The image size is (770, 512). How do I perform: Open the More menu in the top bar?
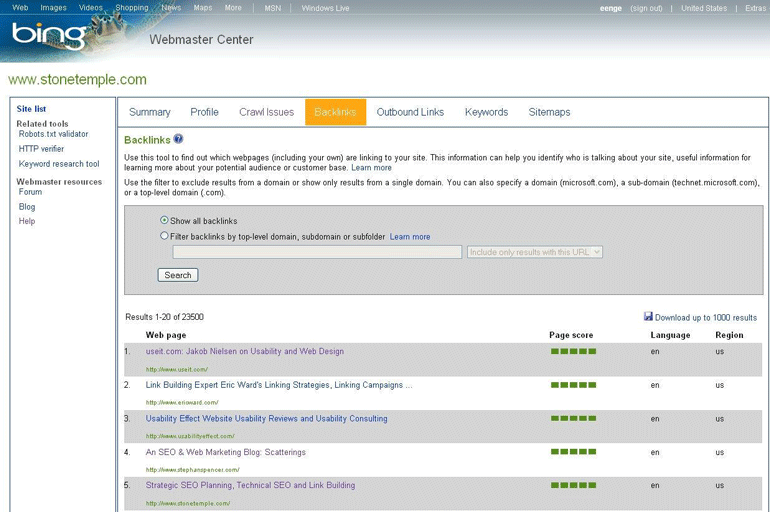pyautogui.click(x=233, y=8)
